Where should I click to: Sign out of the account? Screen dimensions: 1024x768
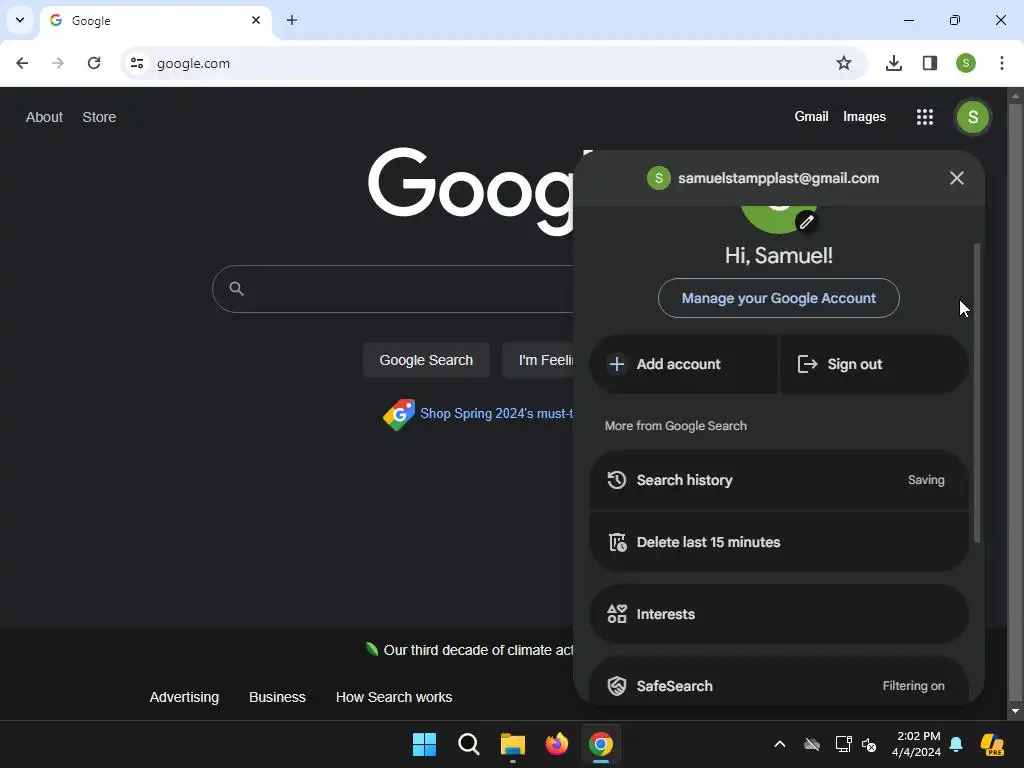click(874, 364)
